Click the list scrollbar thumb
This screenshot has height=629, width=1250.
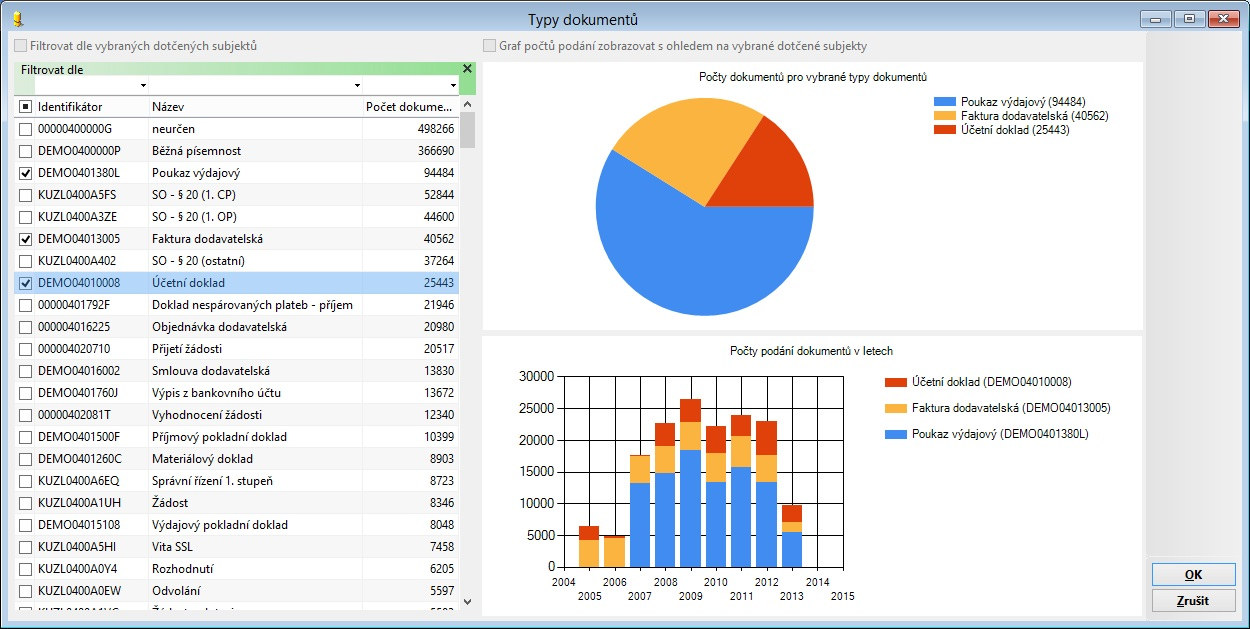tap(467, 130)
